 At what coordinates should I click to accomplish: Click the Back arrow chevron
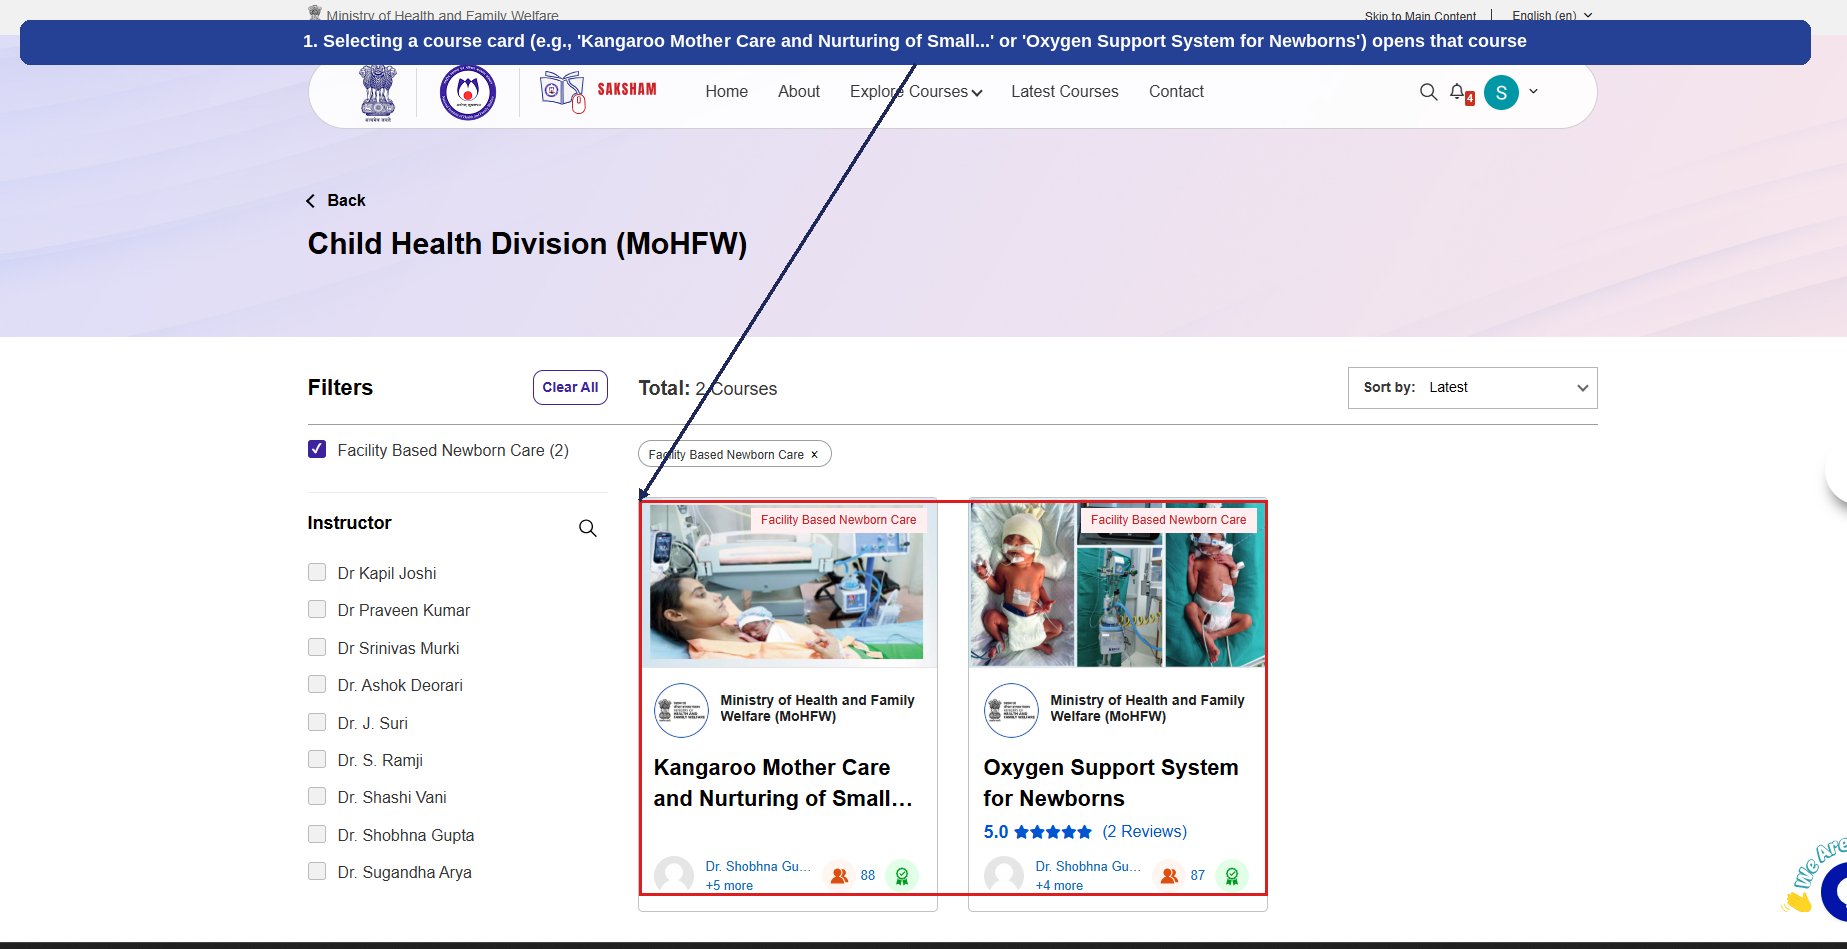[x=311, y=201]
